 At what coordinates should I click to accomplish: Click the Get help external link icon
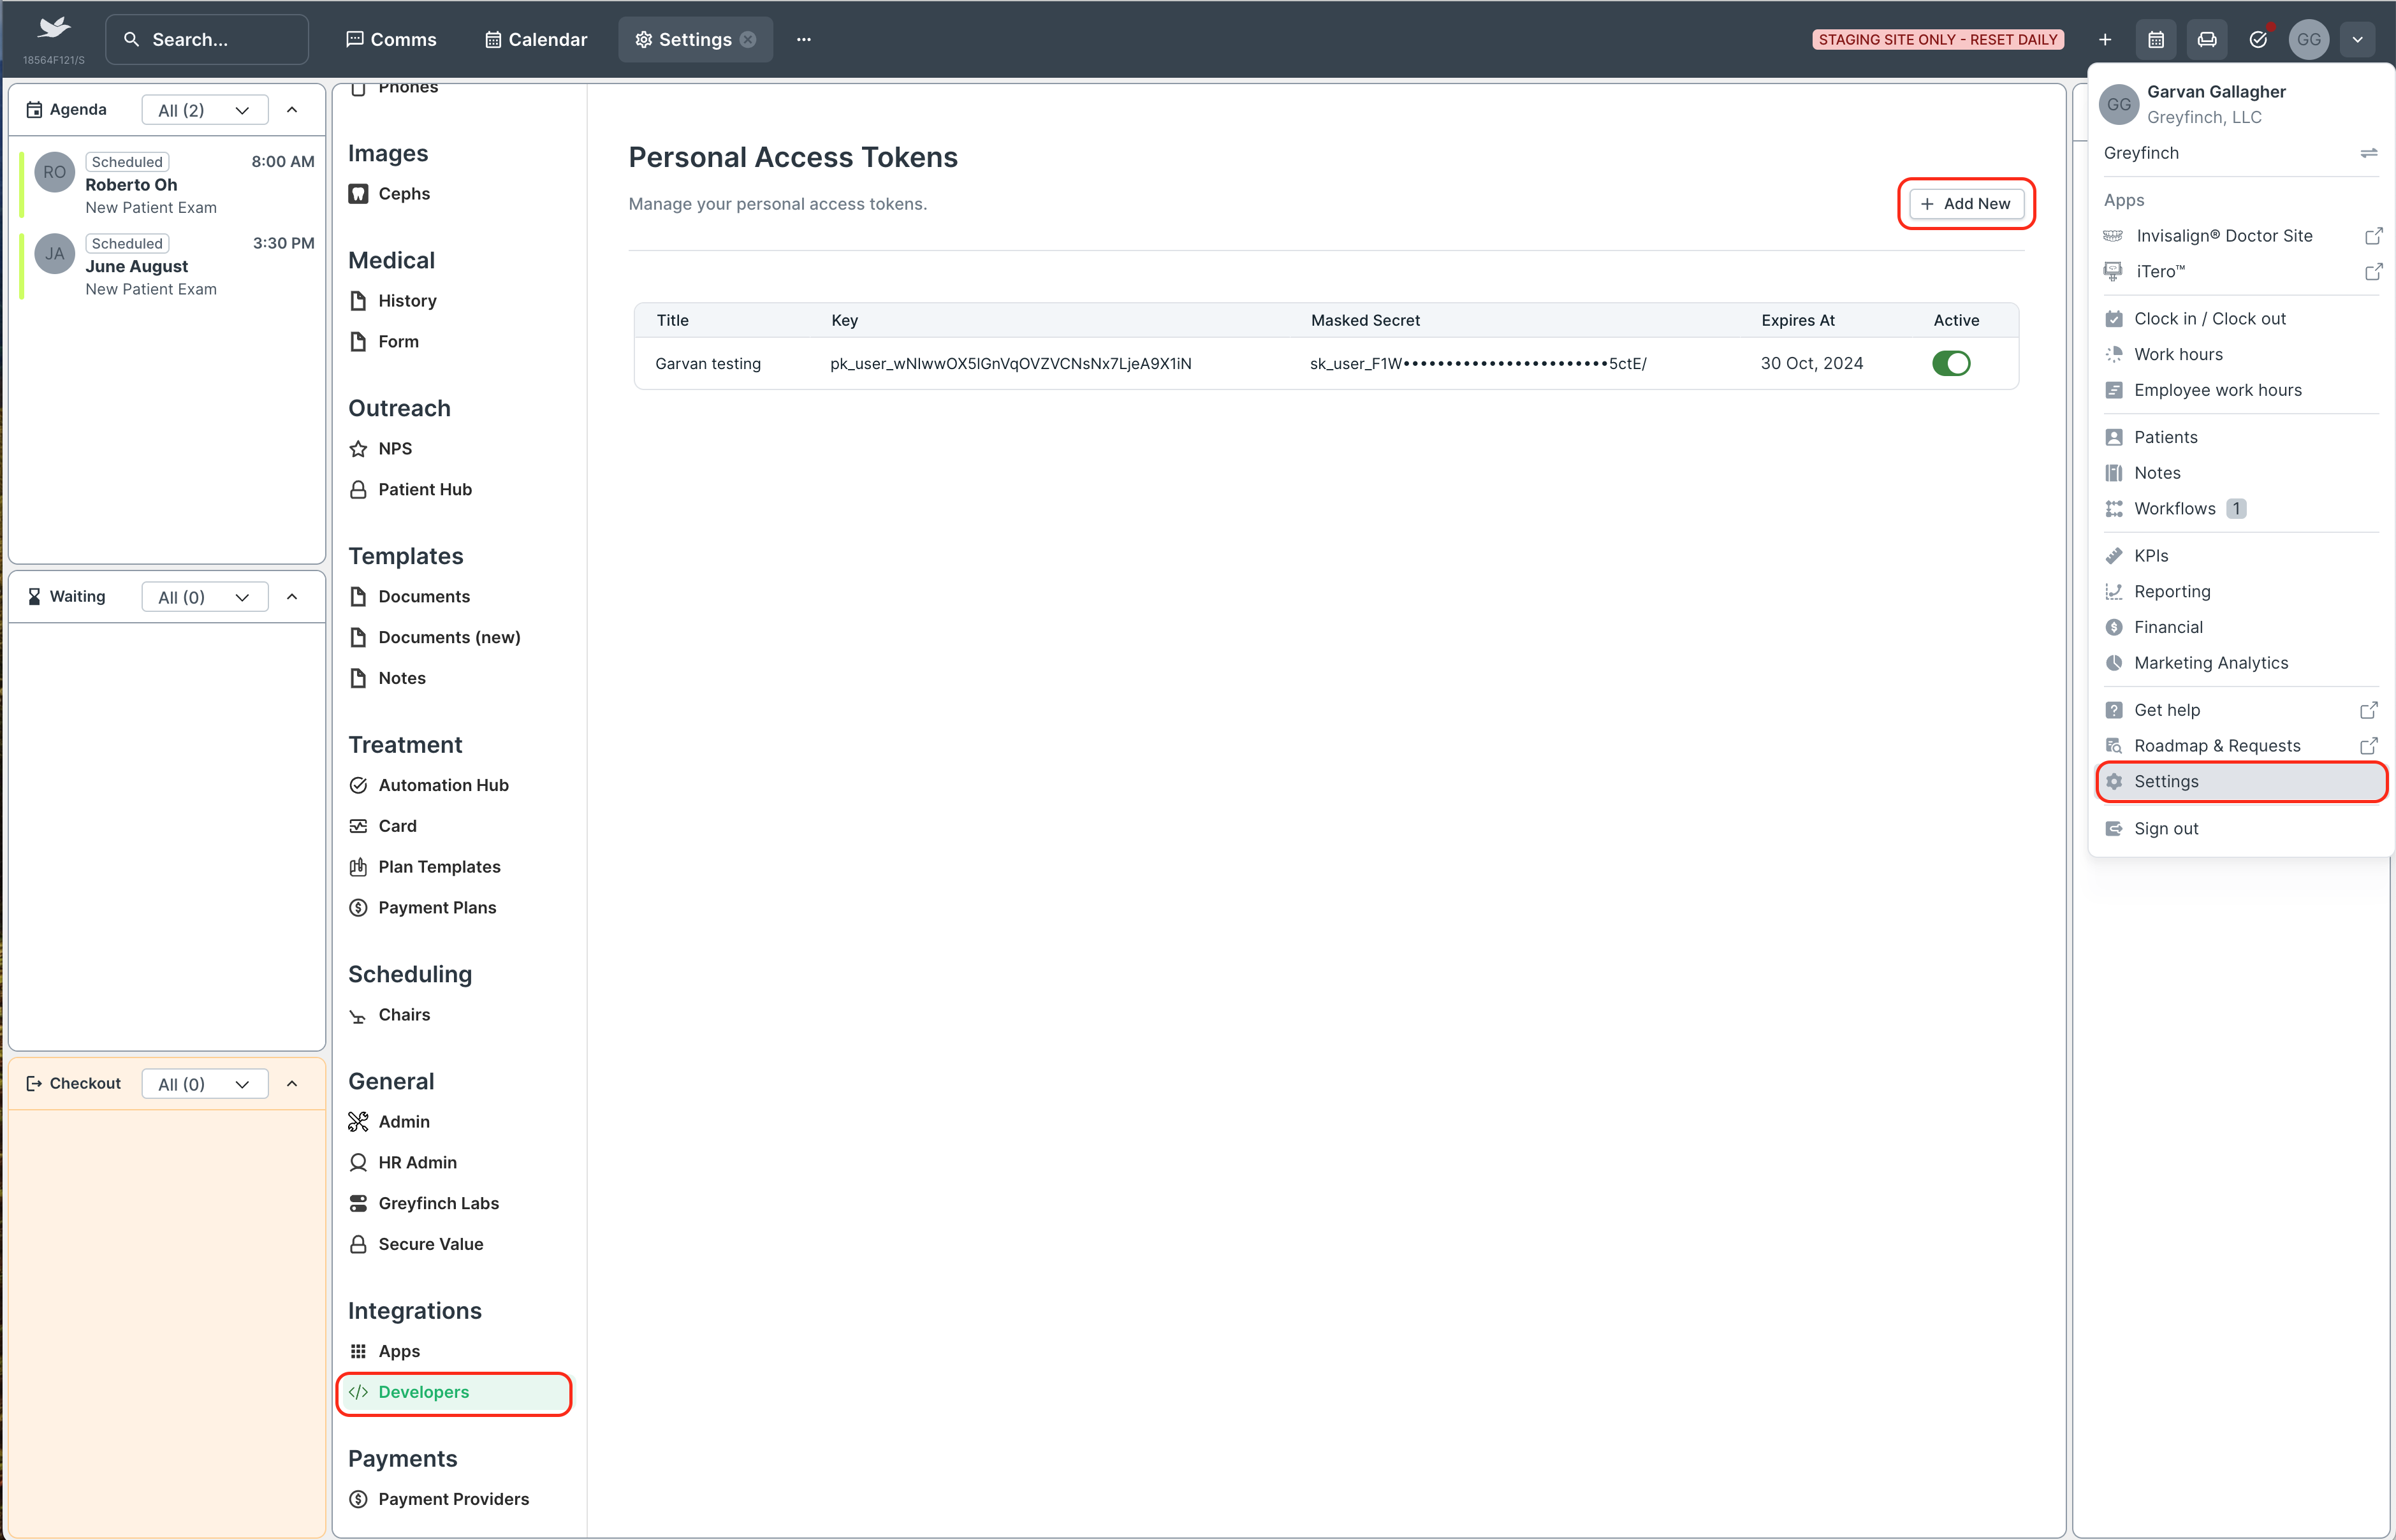(x=2368, y=710)
